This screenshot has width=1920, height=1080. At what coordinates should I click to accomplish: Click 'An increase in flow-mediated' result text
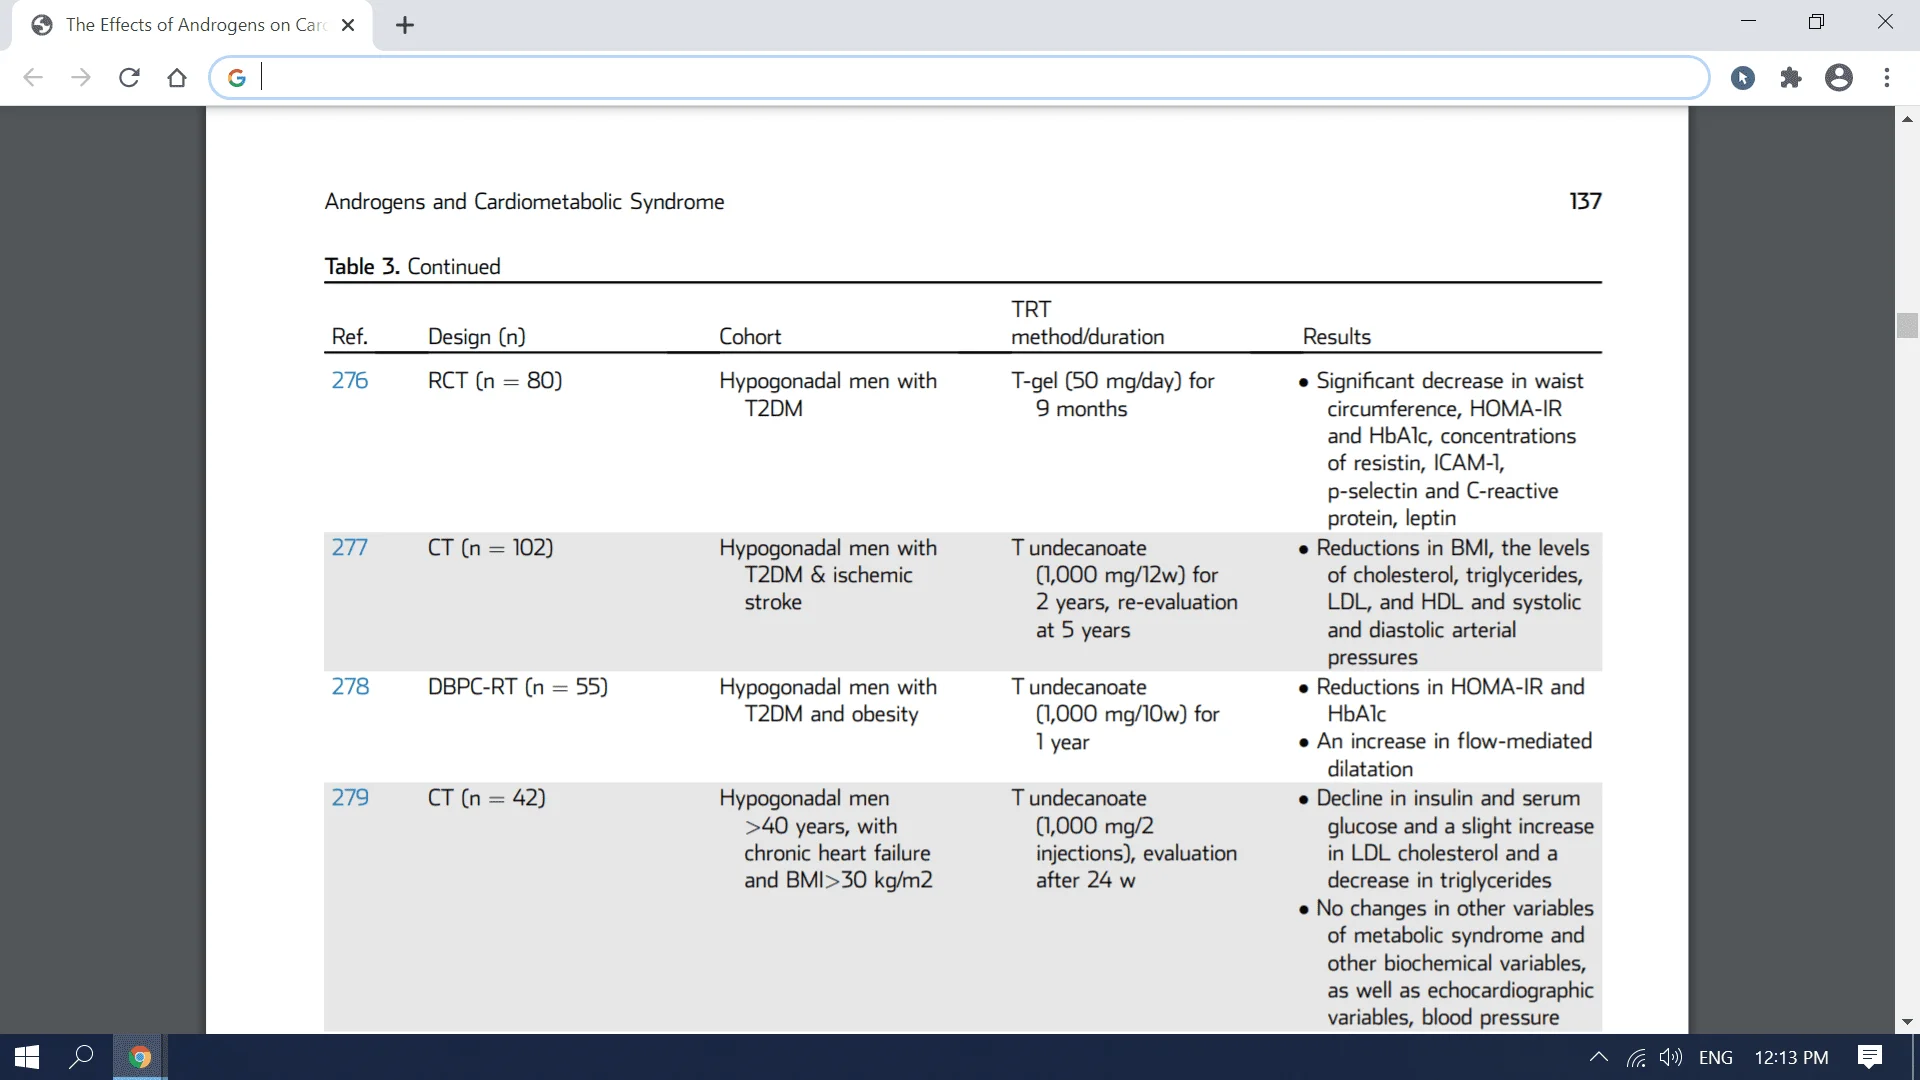(1454, 741)
